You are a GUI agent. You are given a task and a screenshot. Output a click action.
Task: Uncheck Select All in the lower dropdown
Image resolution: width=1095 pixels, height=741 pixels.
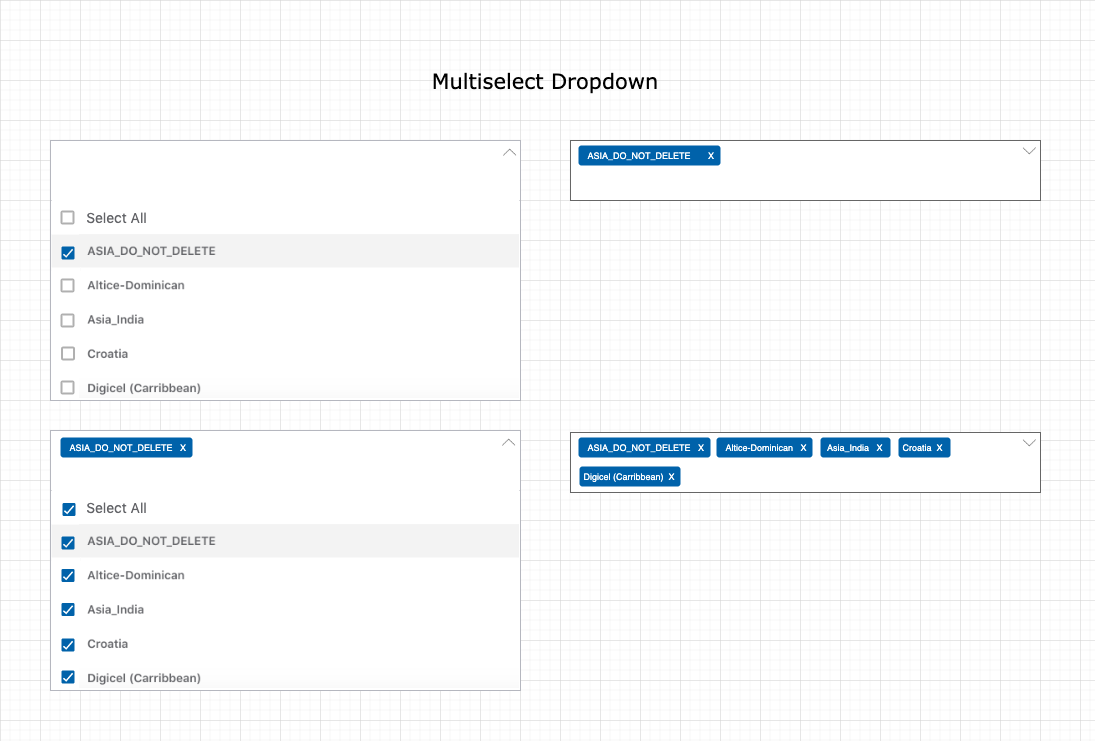pos(68,508)
